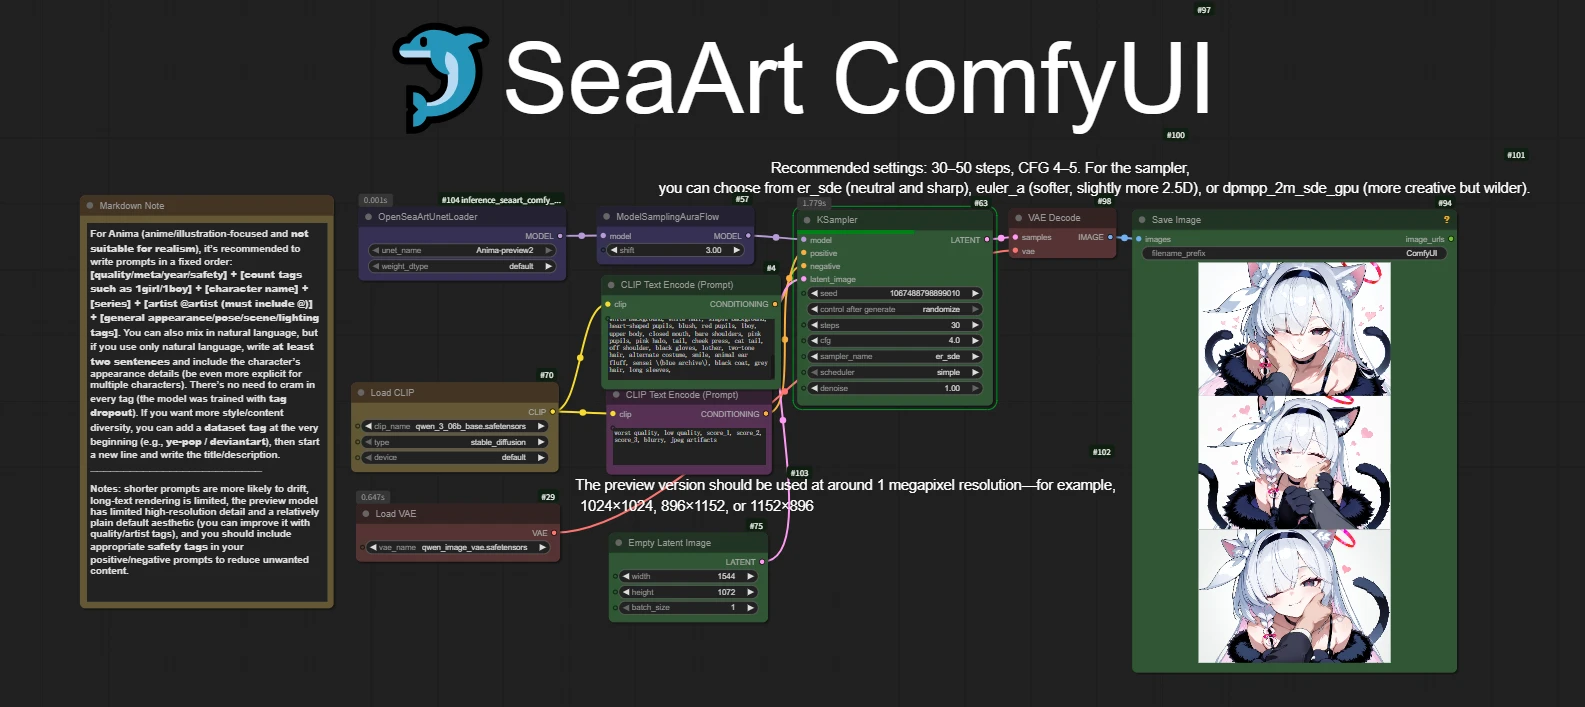The image size is (1585, 707).
Task: Click the Empty Latent Image LATENT output socket
Action: (763, 562)
